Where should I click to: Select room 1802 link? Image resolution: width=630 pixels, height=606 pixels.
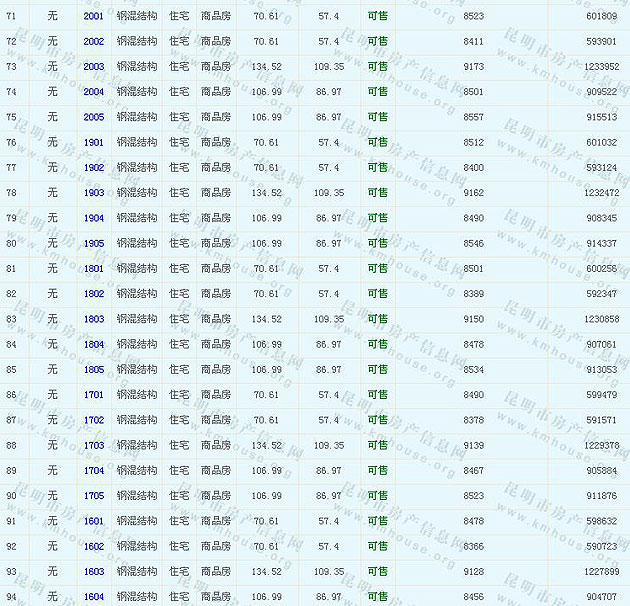(x=93, y=294)
